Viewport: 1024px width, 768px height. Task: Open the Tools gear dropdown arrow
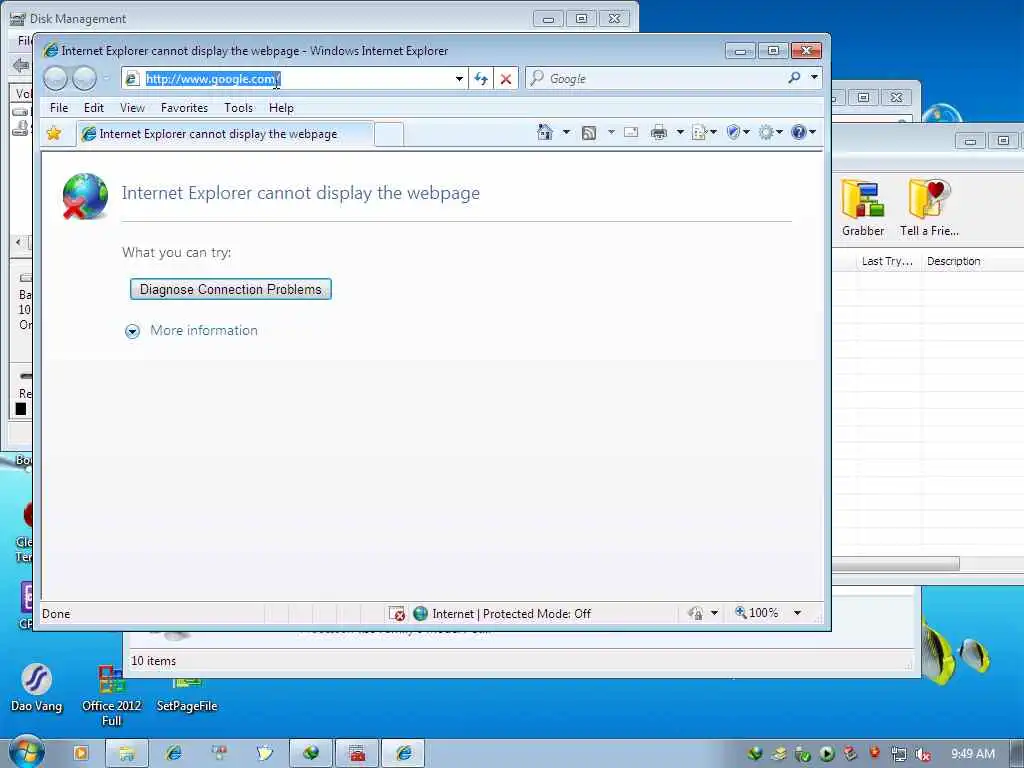click(x=779, y=133)
